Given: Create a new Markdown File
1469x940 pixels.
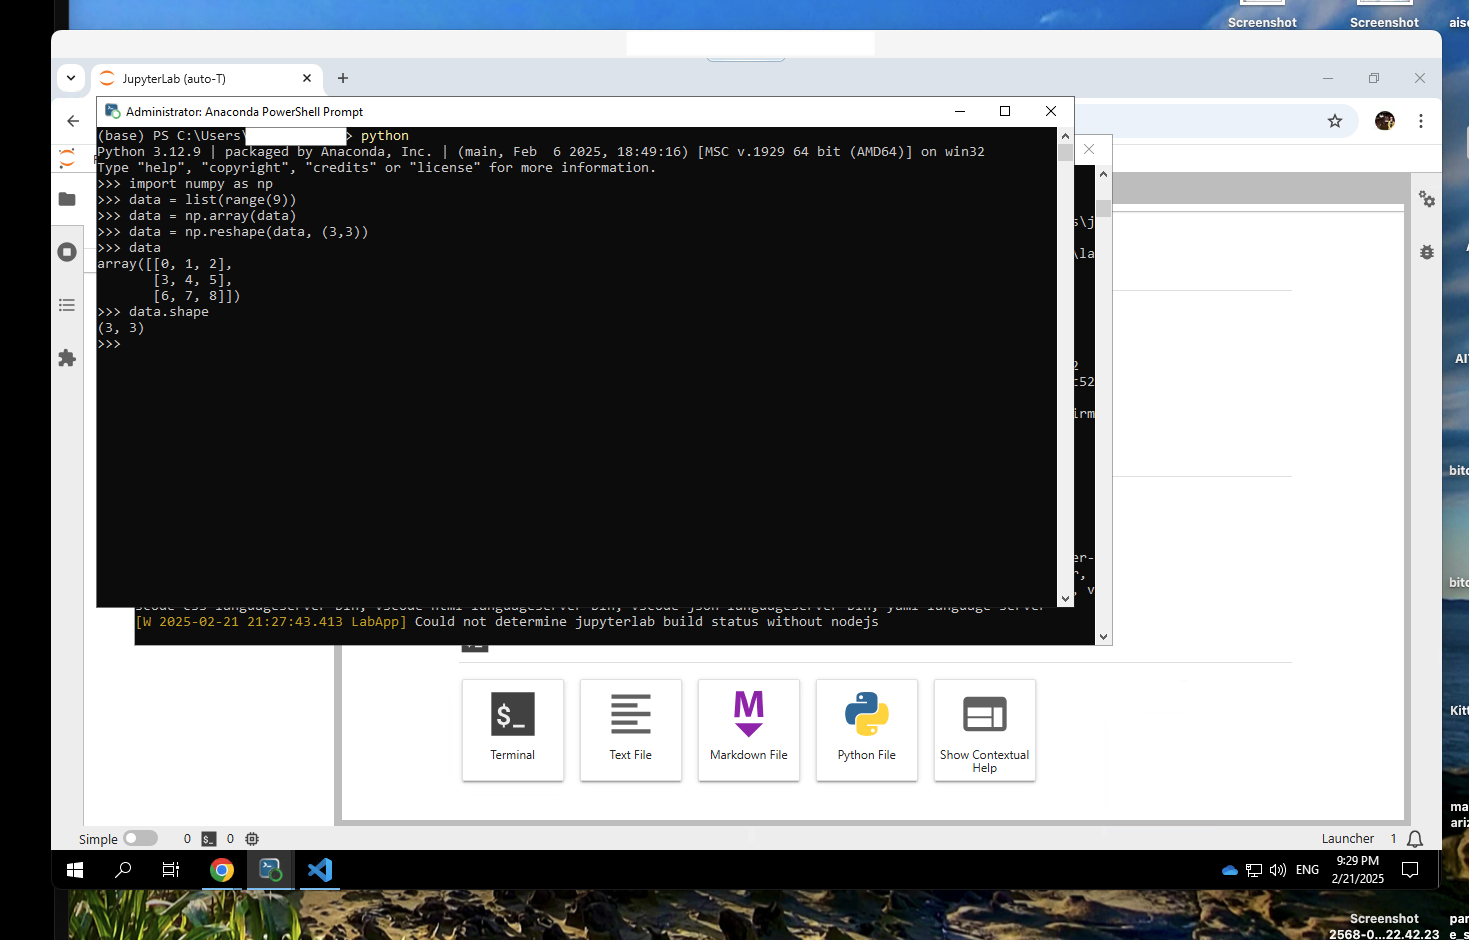Looking at the screenshot, I should pyautogui.click(x=749, y=729).
